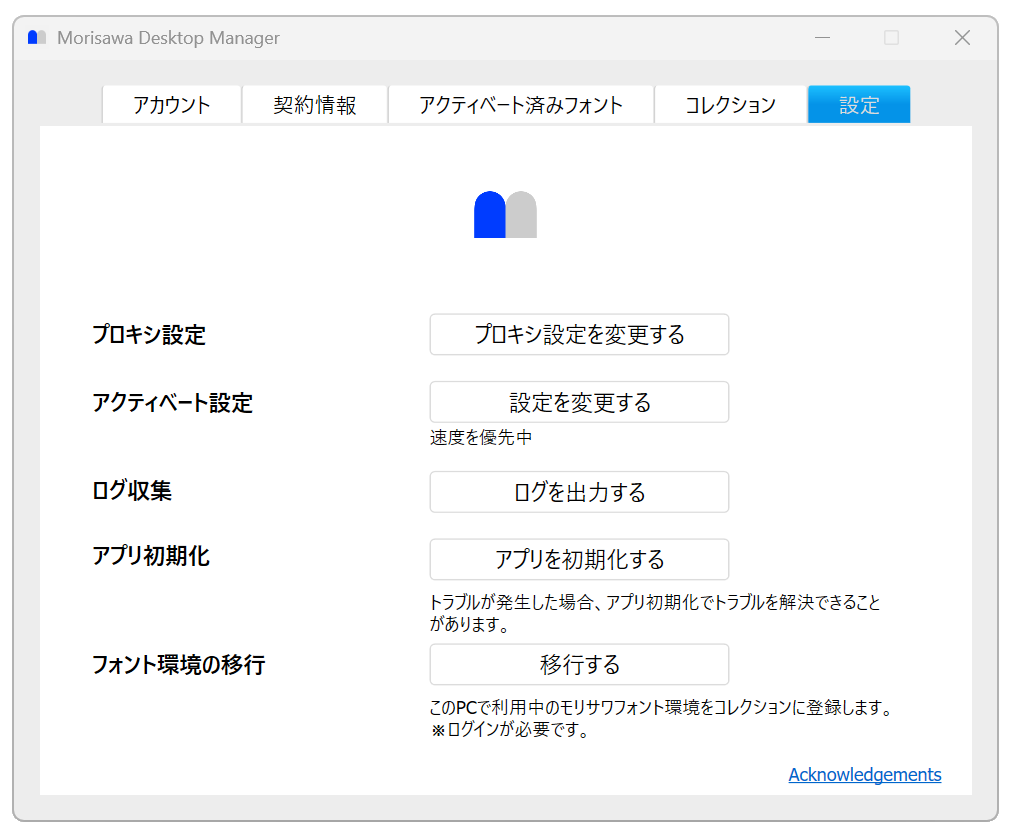
Task: Open the アカウント tab
Action: point(172,105)
